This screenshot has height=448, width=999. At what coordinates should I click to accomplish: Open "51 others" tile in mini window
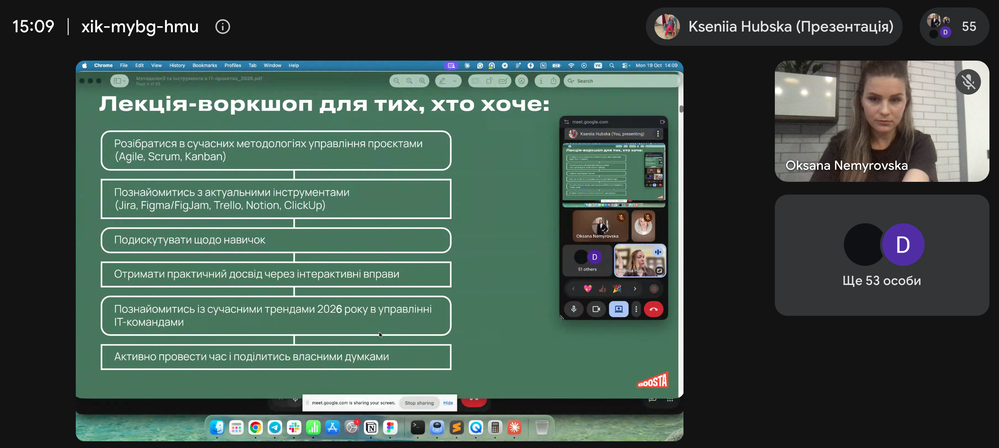tap(587, 261)
